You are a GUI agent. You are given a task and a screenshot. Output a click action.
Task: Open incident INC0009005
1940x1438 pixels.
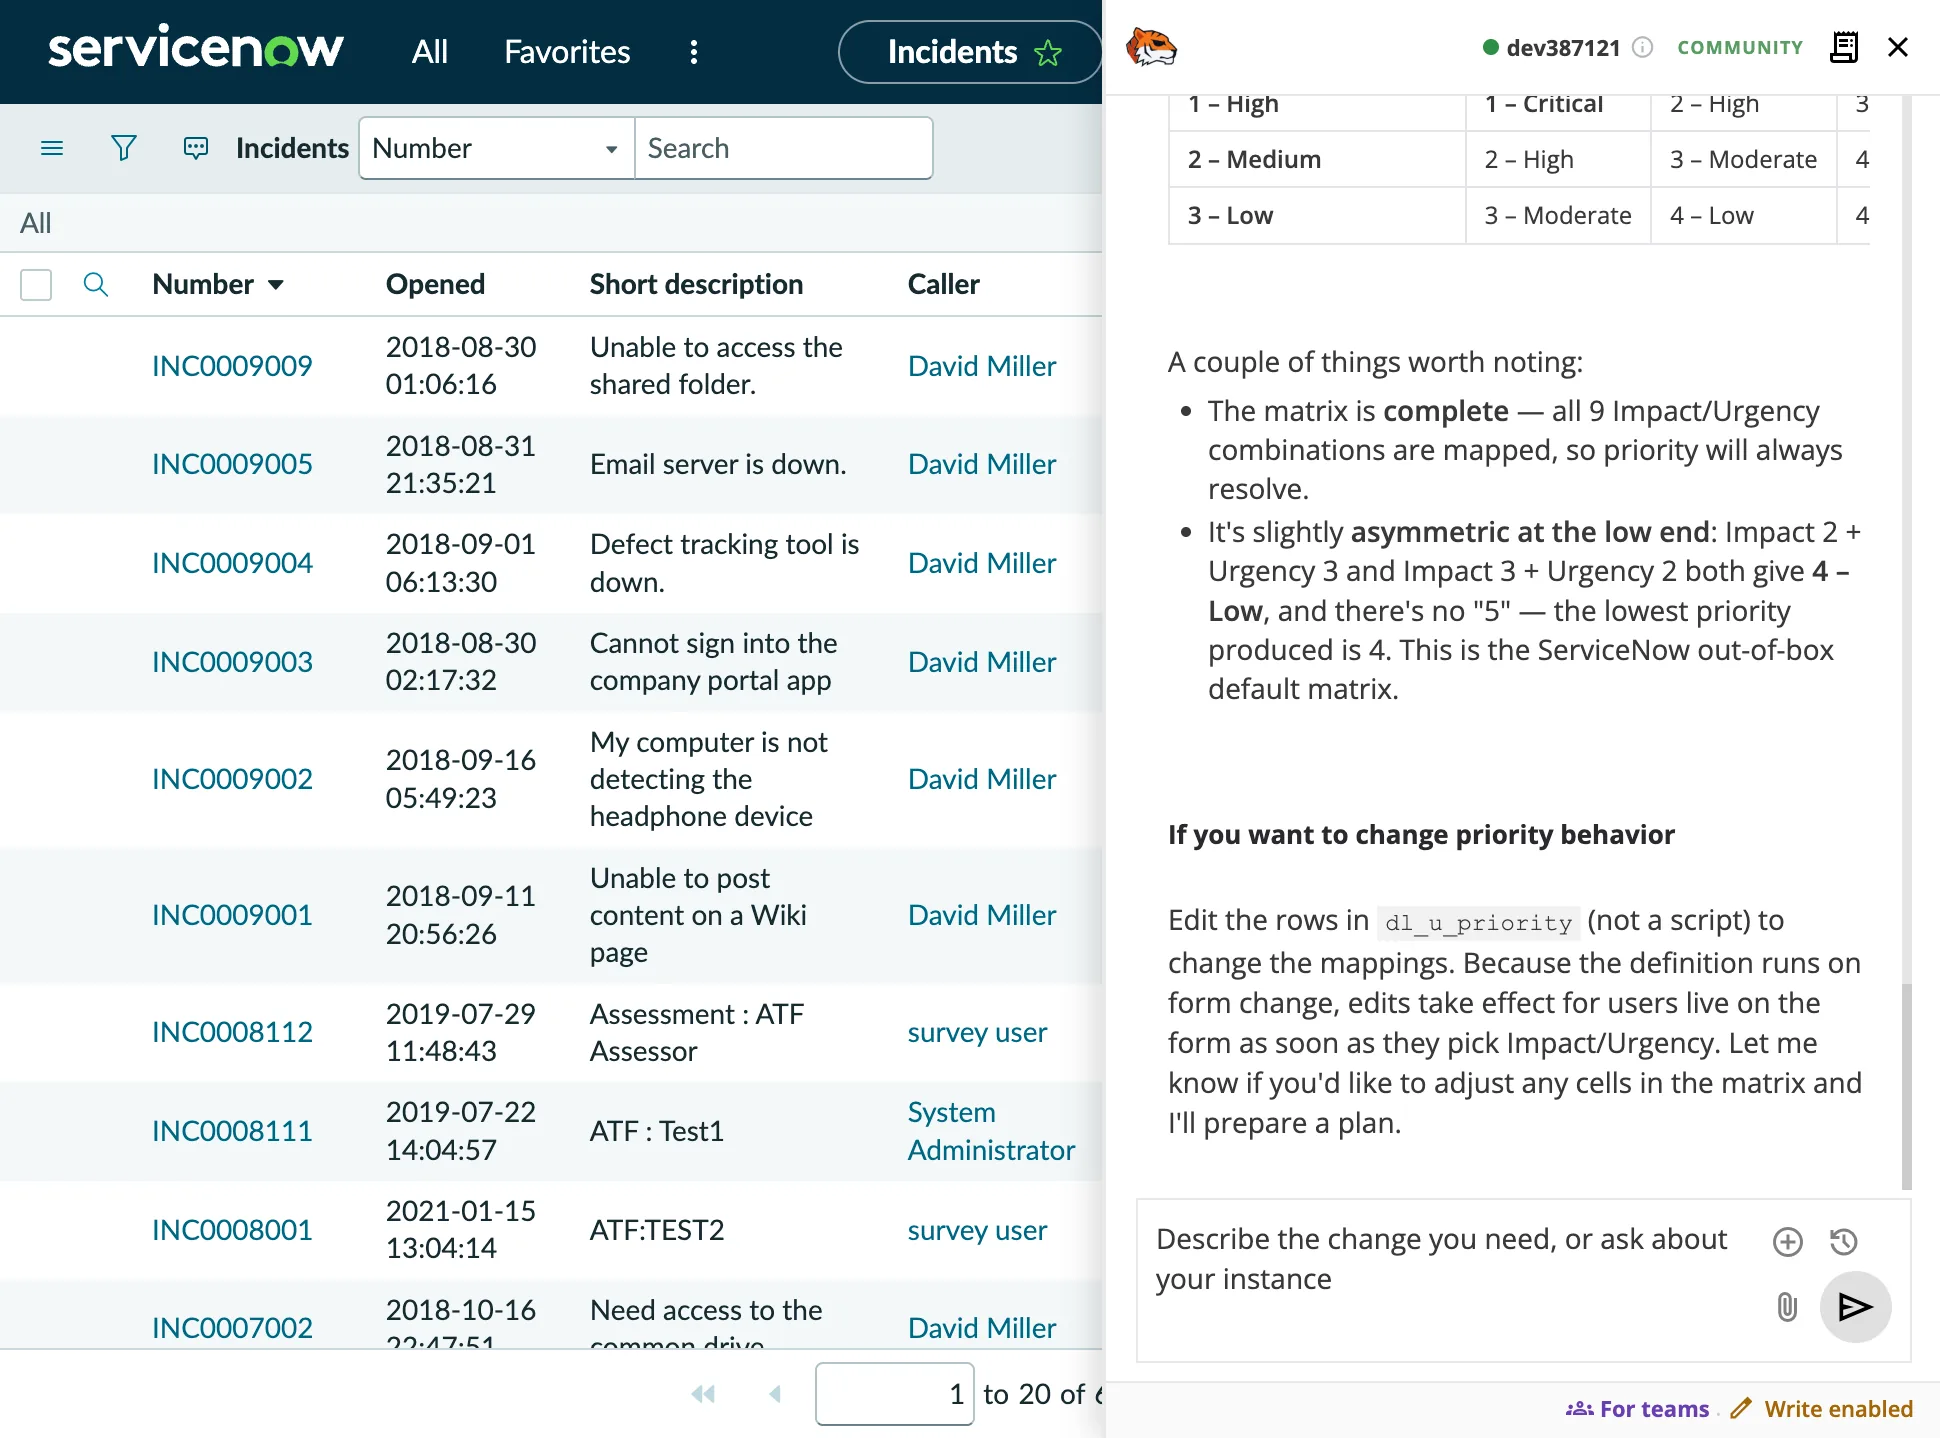pyautogui.click(x=232, y=464)
